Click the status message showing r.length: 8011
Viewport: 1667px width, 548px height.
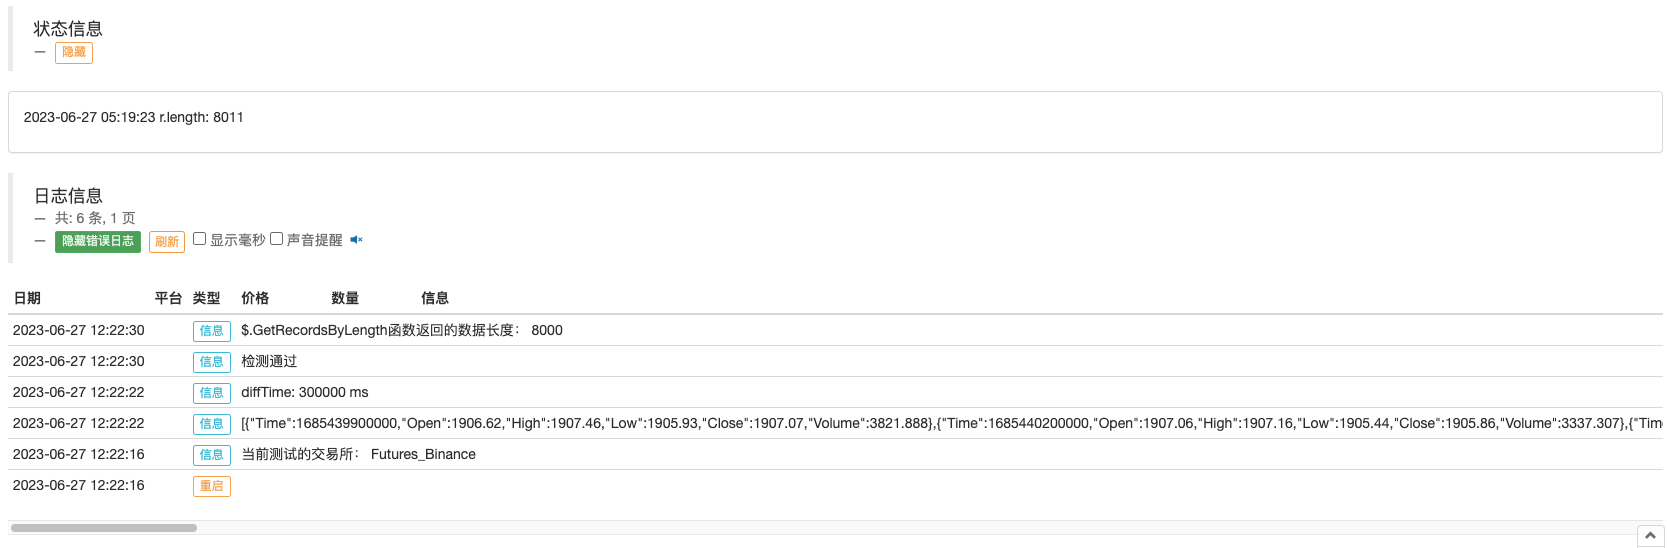click(134, 117)
